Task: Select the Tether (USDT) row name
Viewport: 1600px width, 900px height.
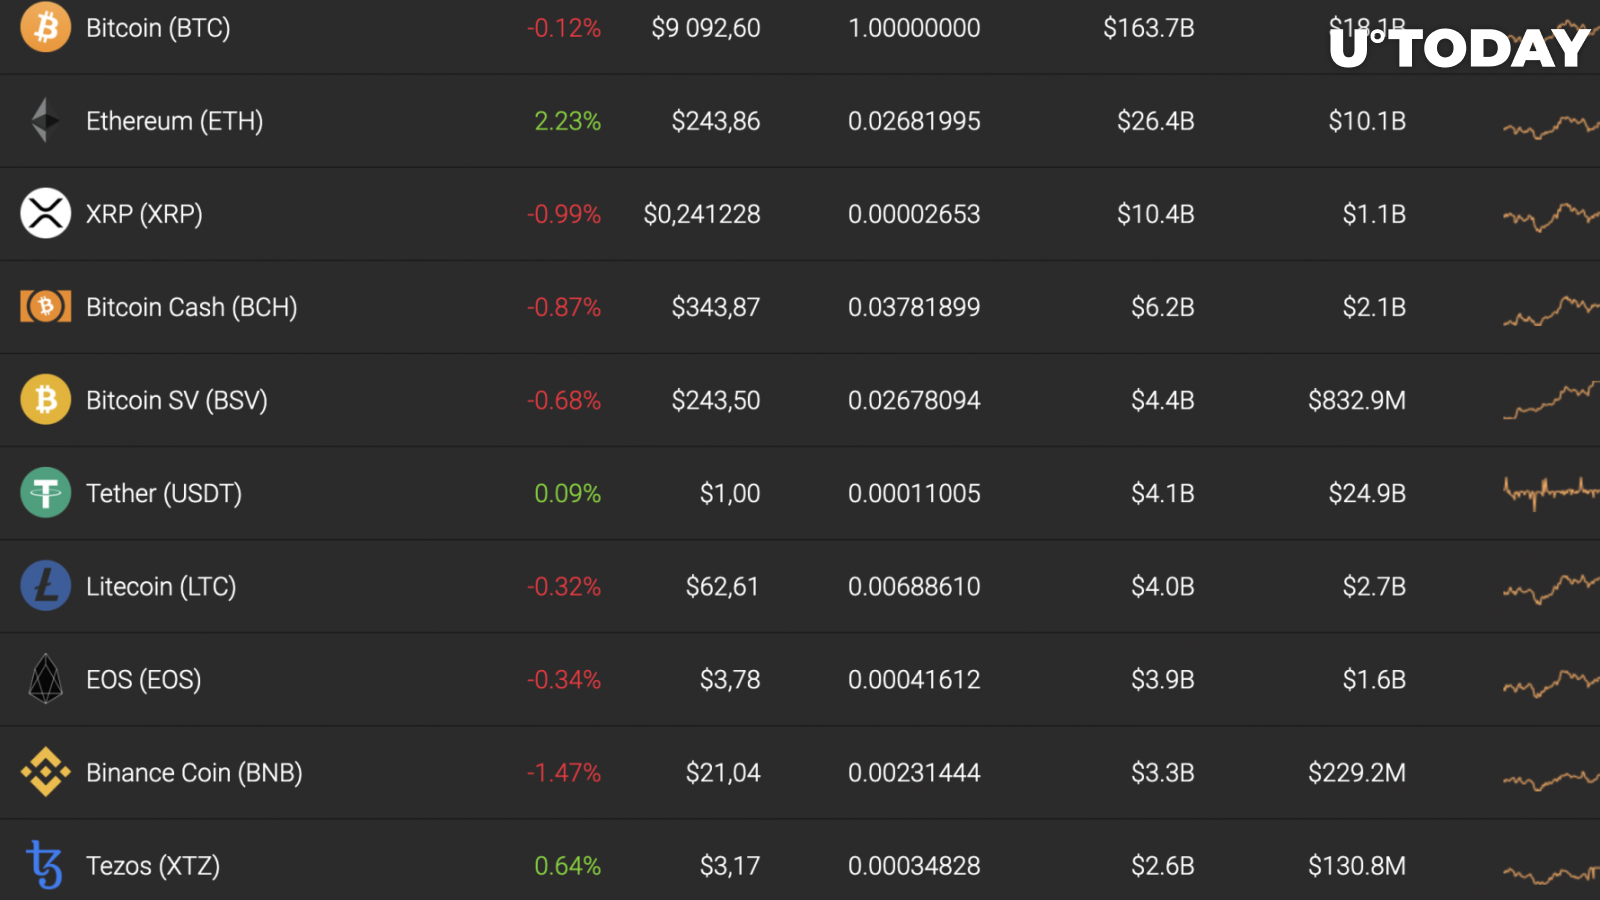Action: [164, 493]
